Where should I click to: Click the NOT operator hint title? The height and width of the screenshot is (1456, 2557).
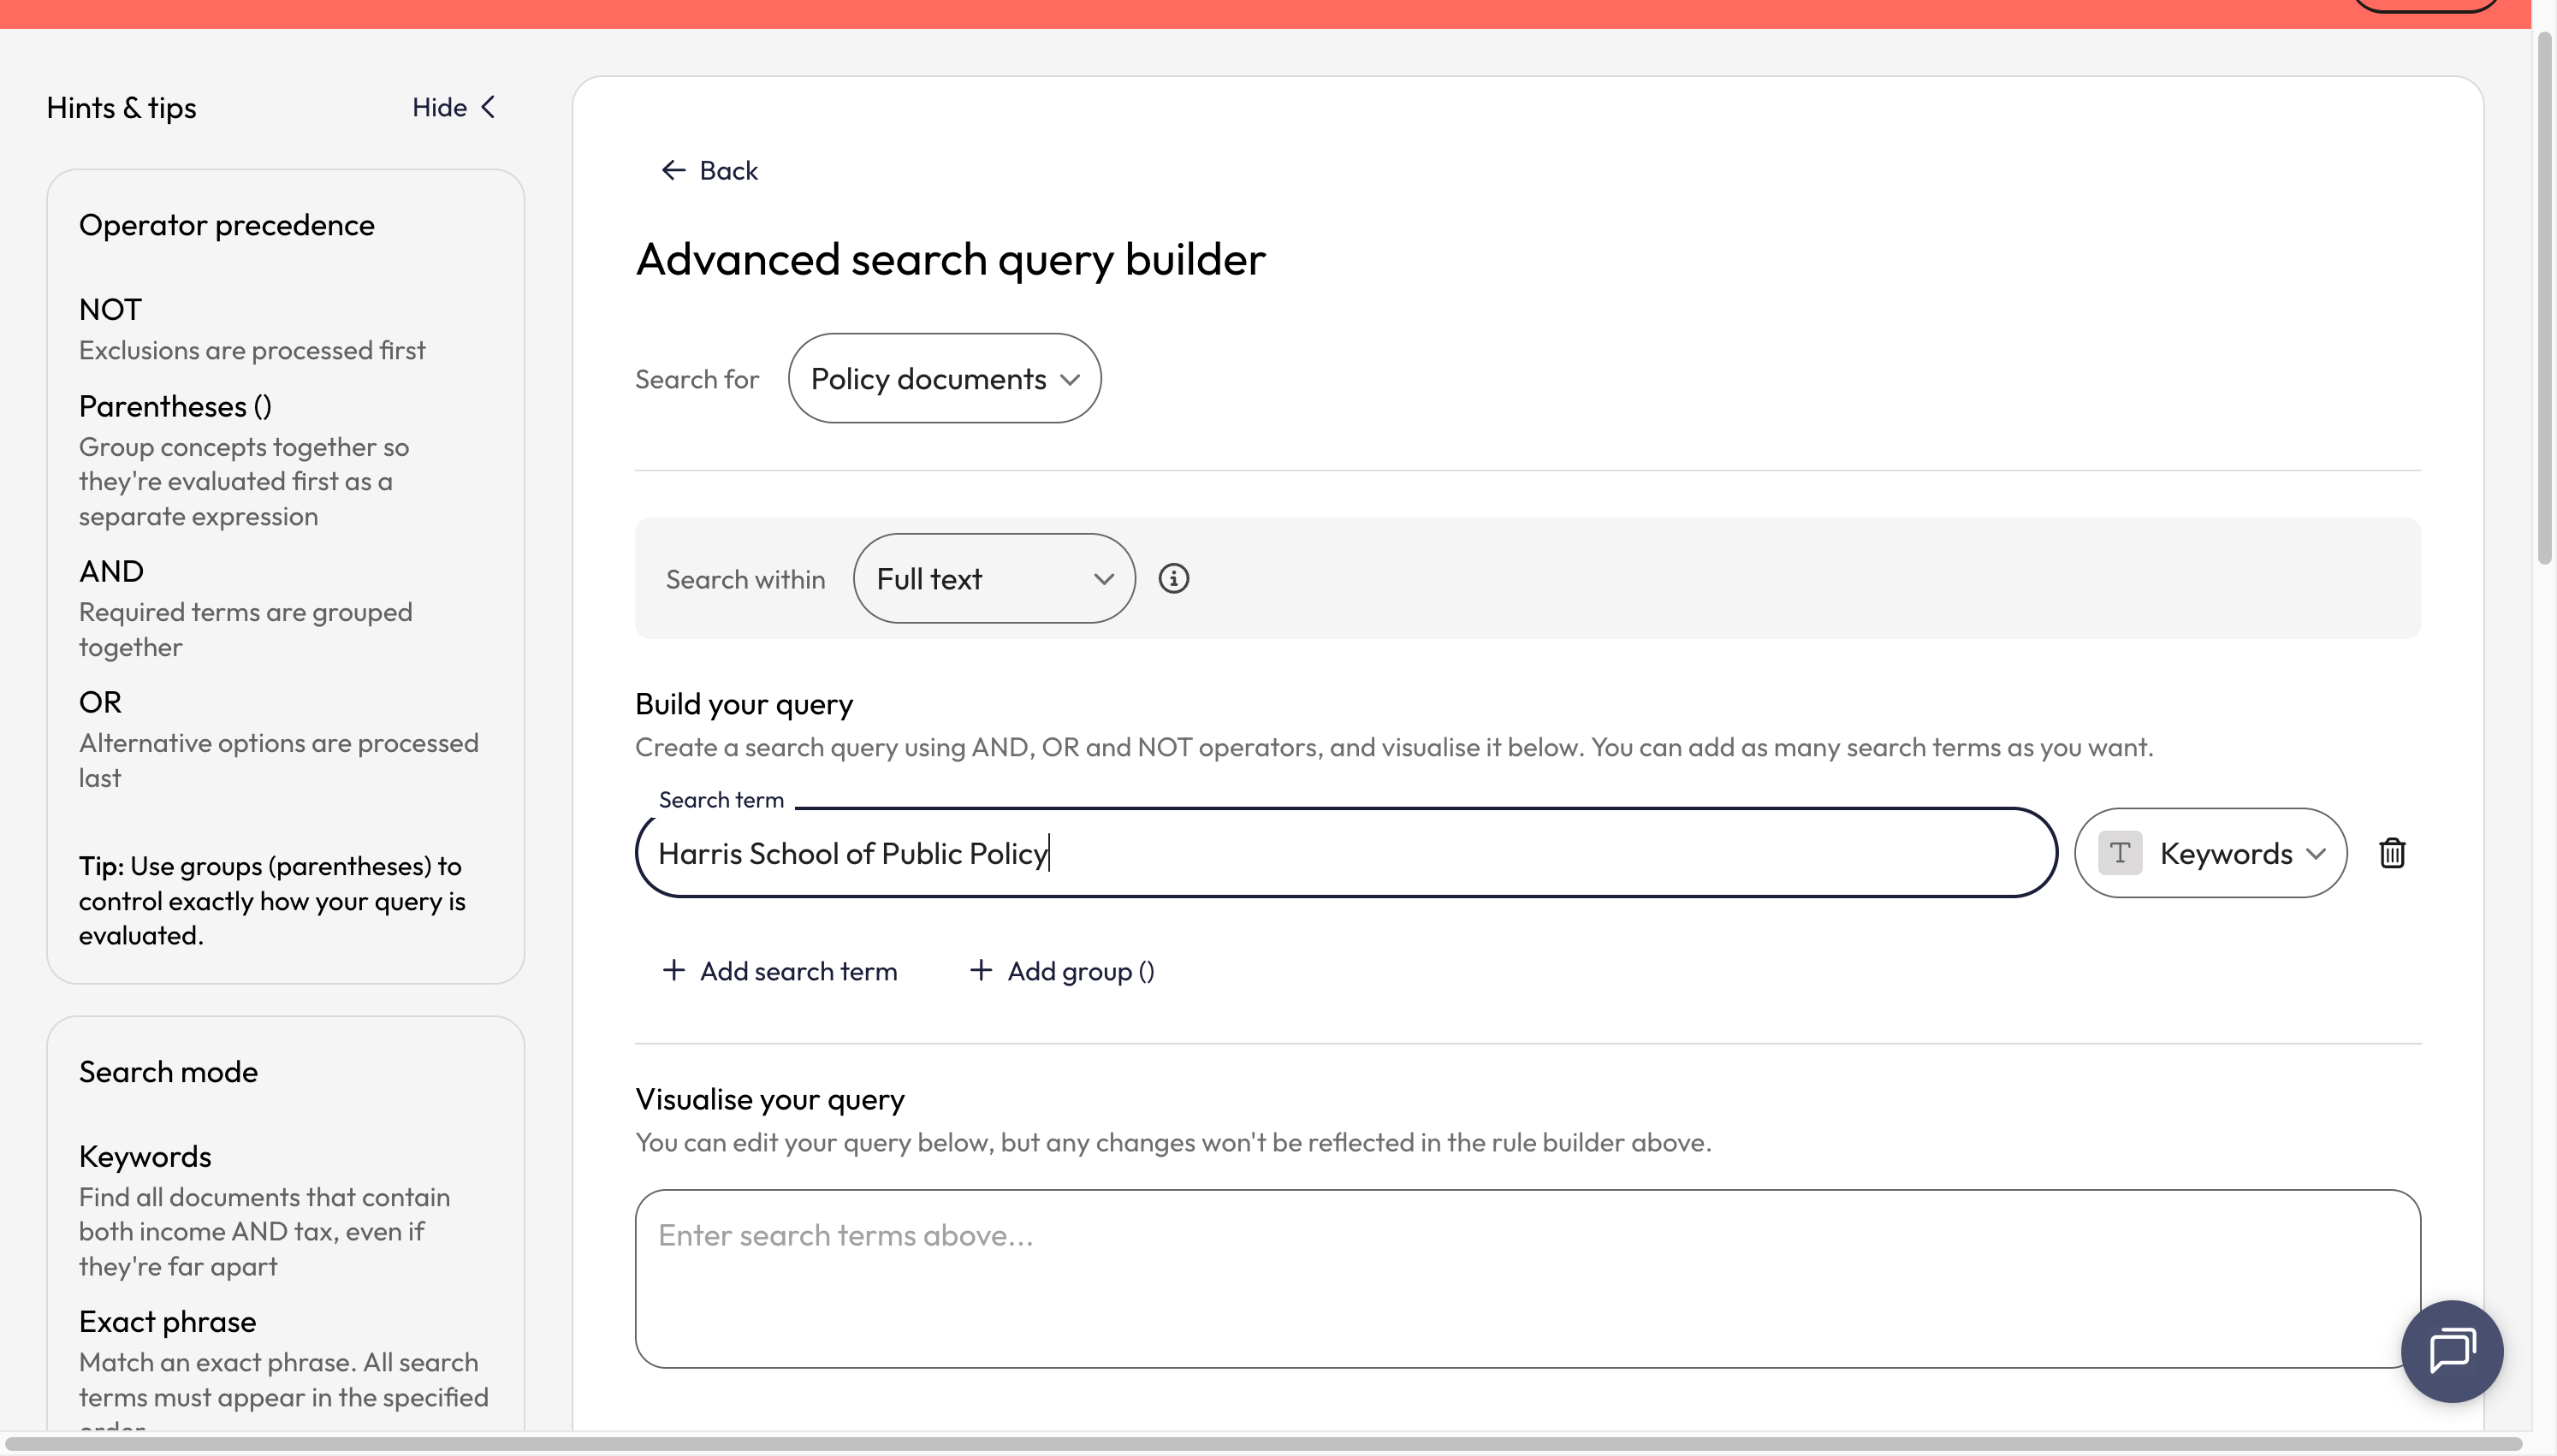(x=110, y=309)
